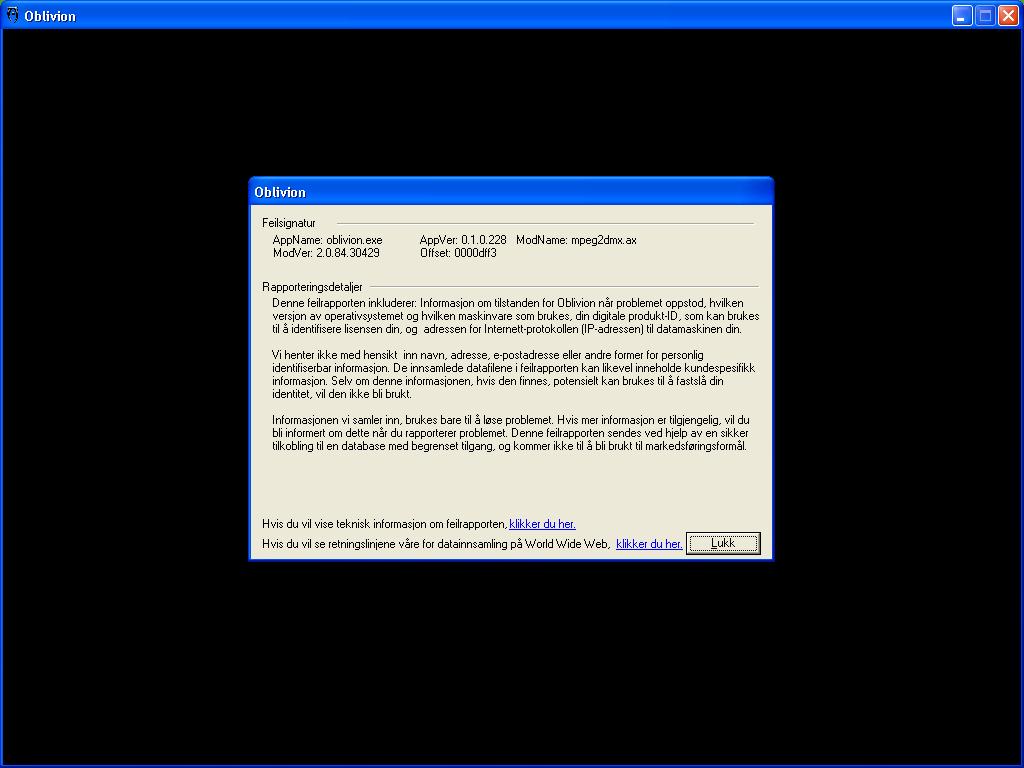Minimize the Oblivion main window
Image resolution: width=1024 pixels, height=768 pixels.
click(x=962, y=16)
